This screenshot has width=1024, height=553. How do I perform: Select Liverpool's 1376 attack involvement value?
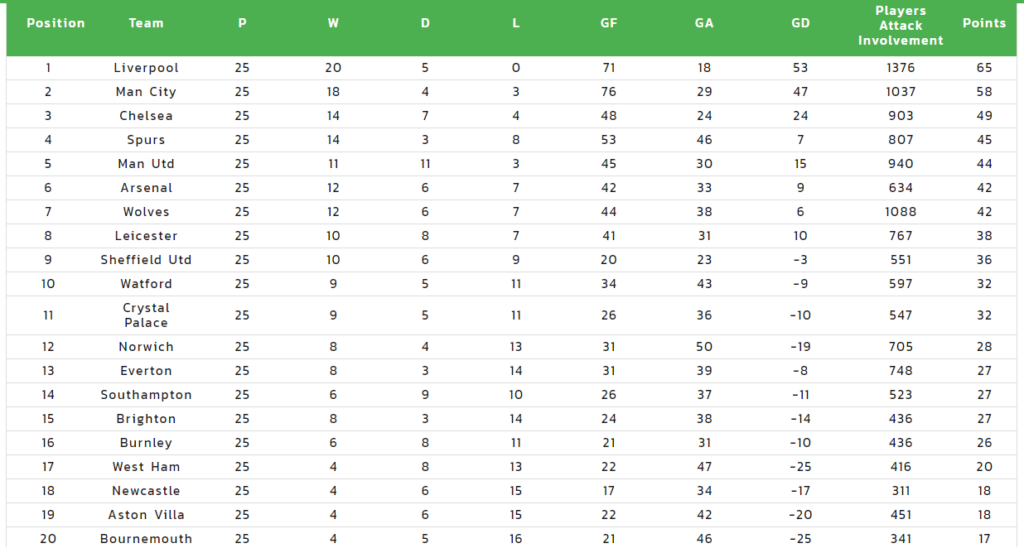coord(901,68)
